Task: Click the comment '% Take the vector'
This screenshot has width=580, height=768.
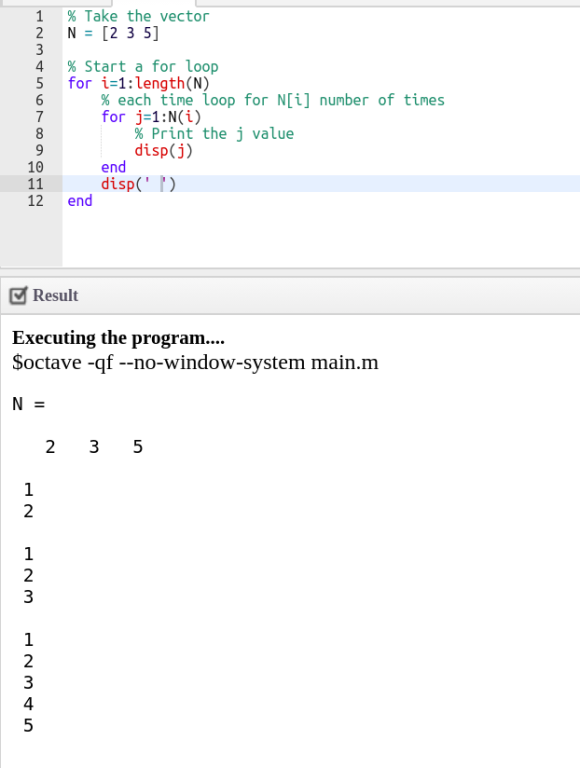Action: tap(139, 16)
